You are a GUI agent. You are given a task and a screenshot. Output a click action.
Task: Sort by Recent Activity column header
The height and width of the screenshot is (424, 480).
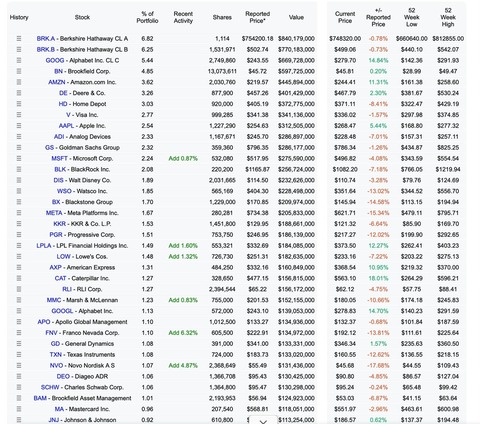(x=183, y=17)
